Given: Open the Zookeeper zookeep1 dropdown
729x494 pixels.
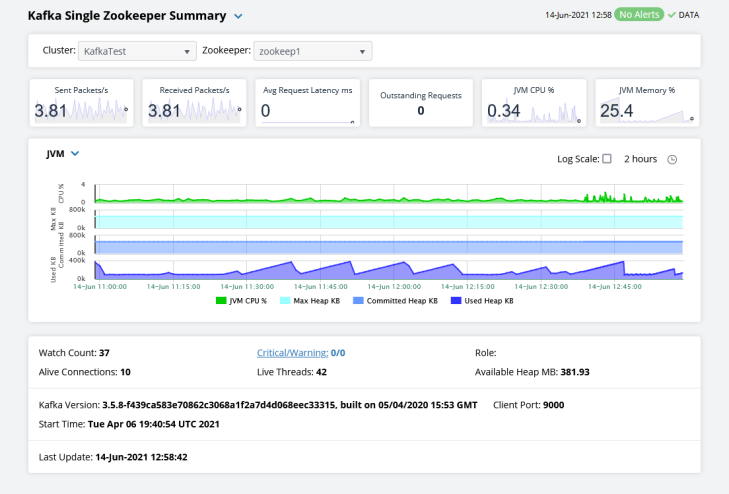Looking at the screenshot, I should [x=312, y=51].
